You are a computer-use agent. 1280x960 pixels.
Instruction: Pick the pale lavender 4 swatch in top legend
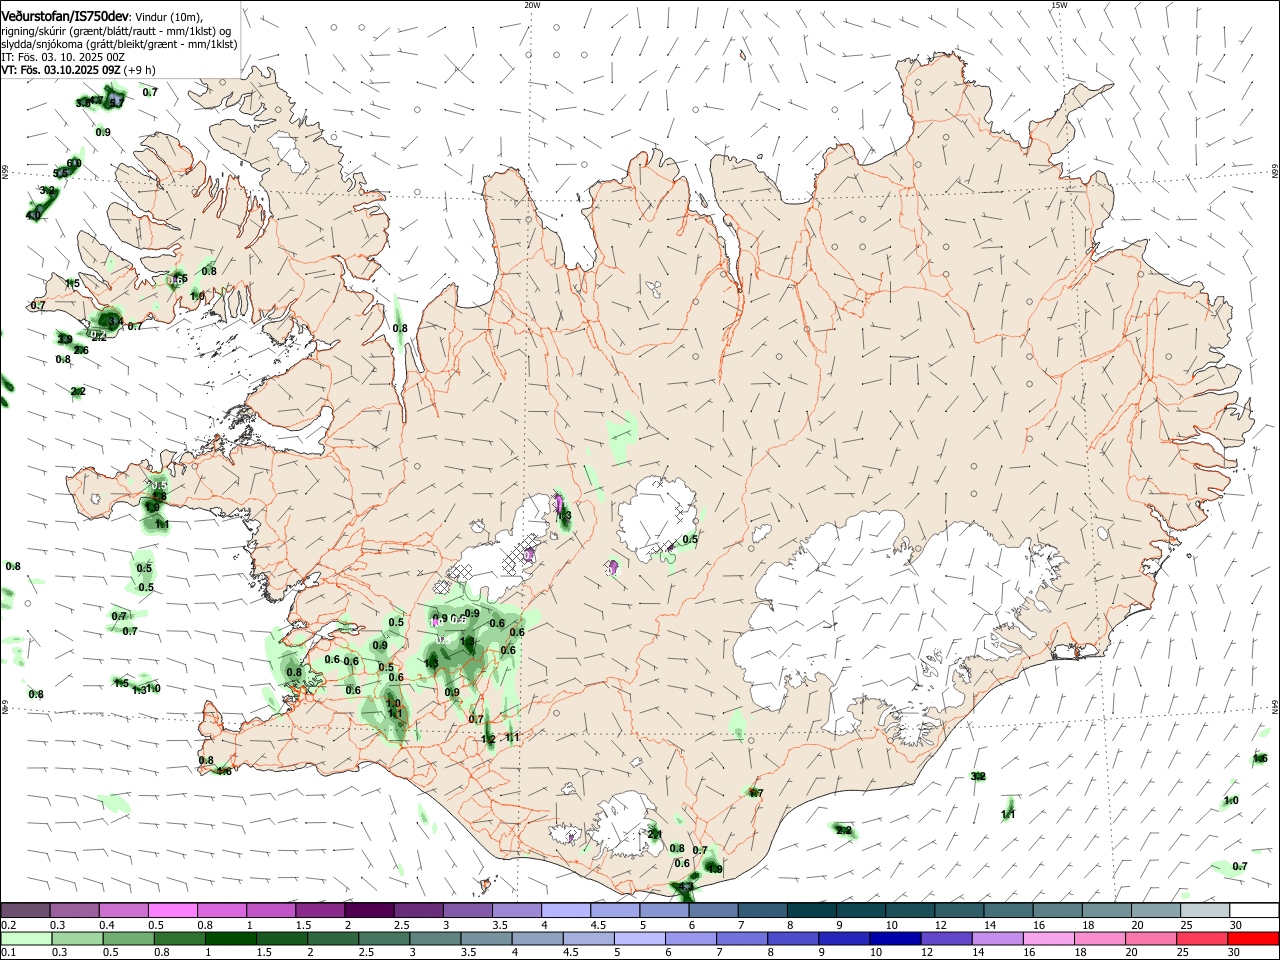pyautogui.click(x=565, y=910)
